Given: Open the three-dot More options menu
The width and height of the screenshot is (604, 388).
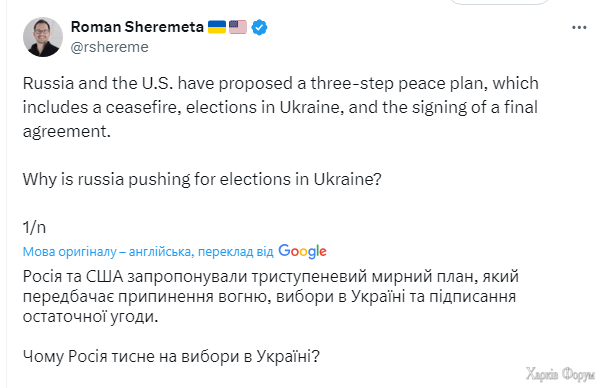Looking at the screenshot, I should click(579, 28).
